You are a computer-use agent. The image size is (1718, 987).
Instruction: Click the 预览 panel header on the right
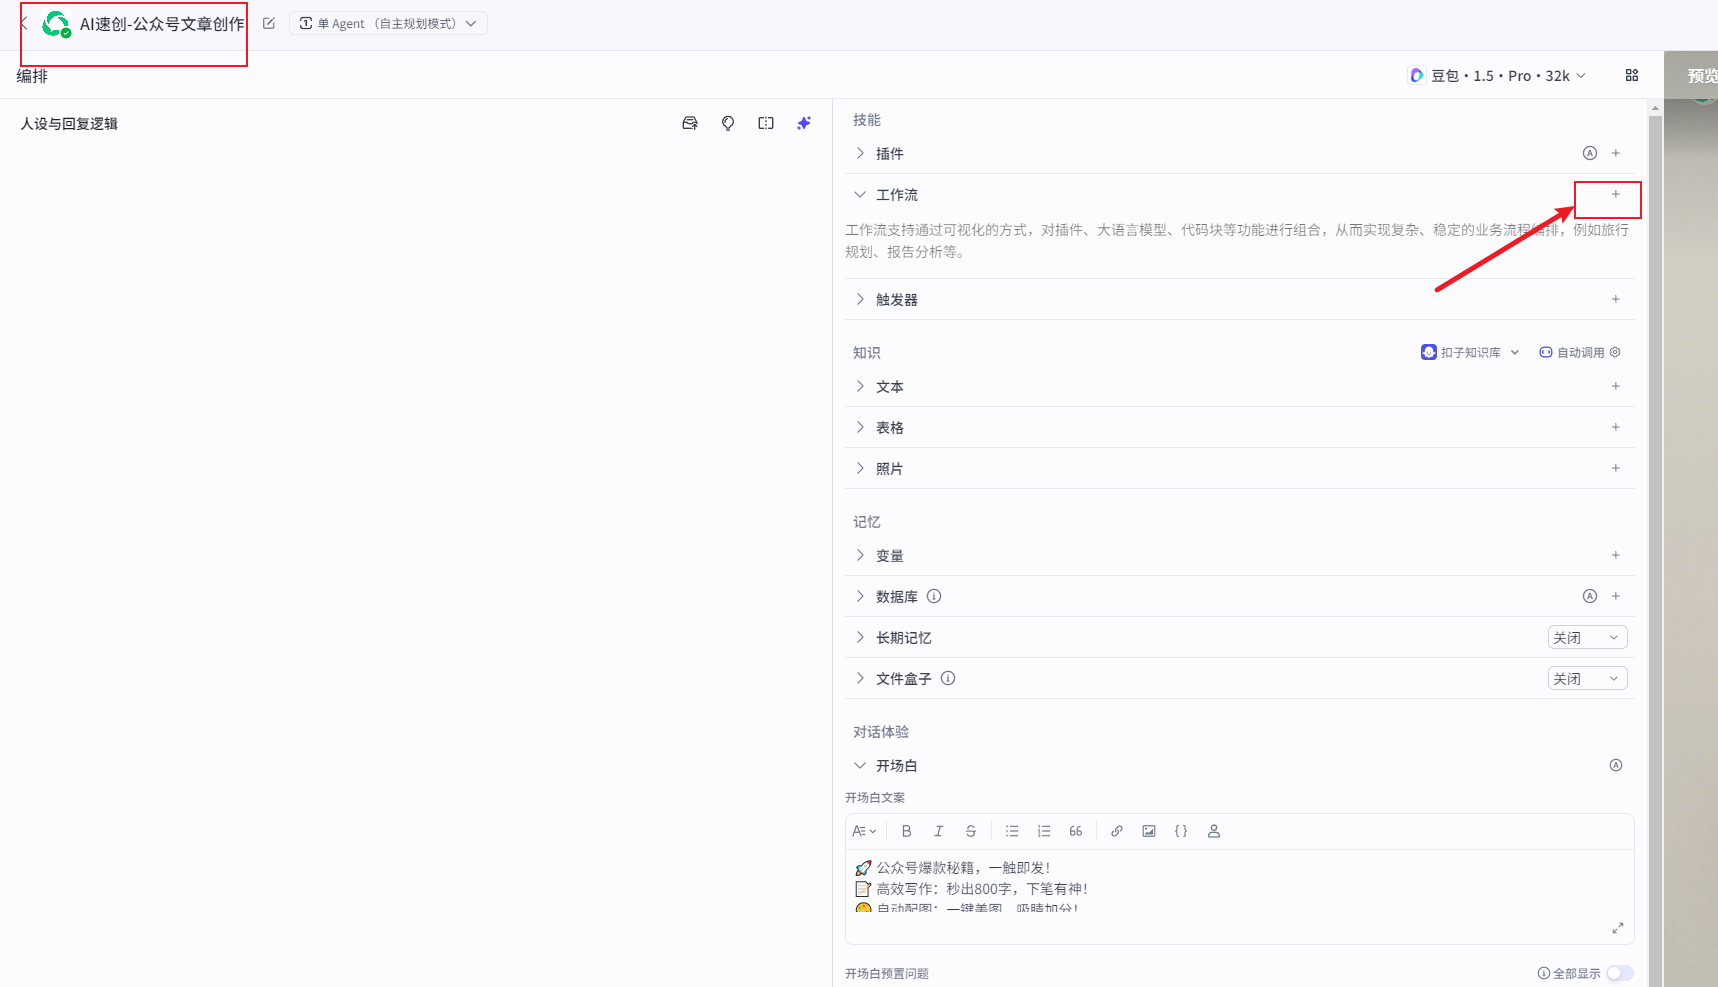[1702, 76]
